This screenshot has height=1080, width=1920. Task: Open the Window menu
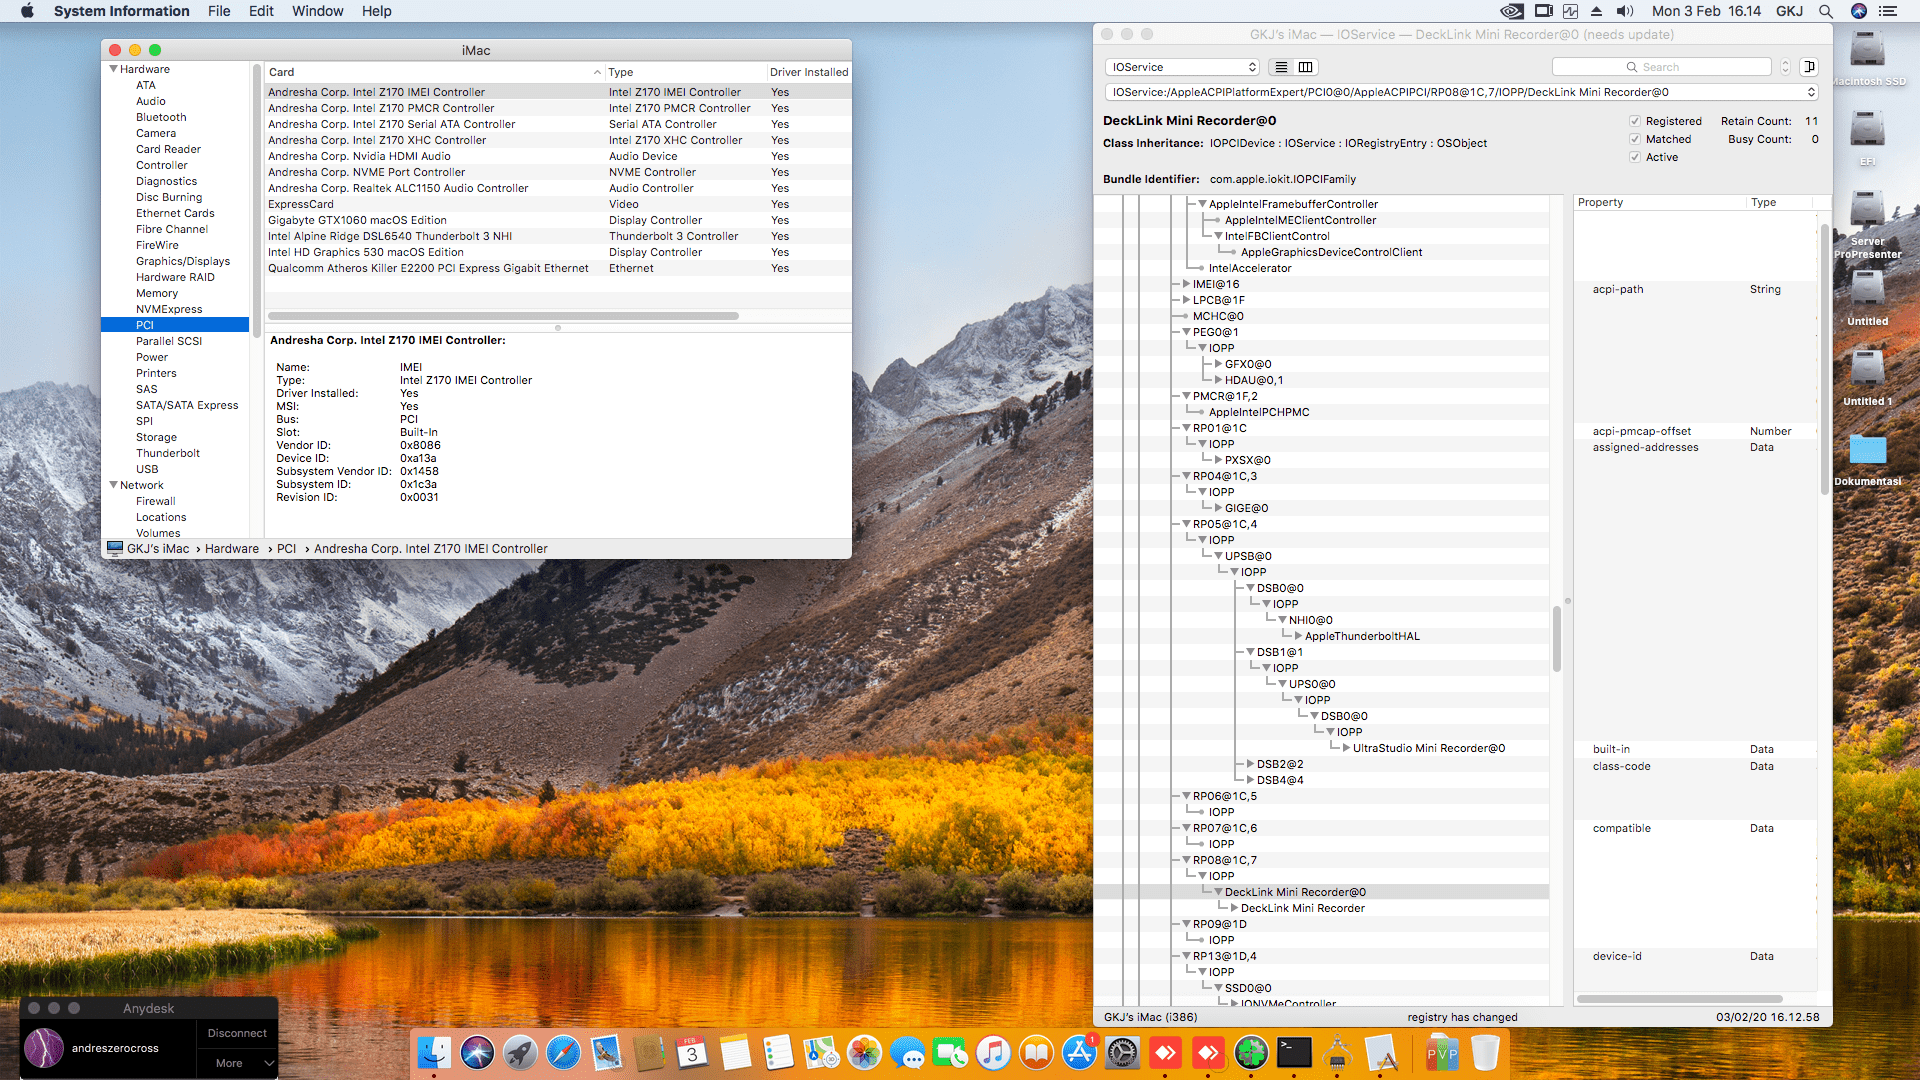(x=317, y=11)
